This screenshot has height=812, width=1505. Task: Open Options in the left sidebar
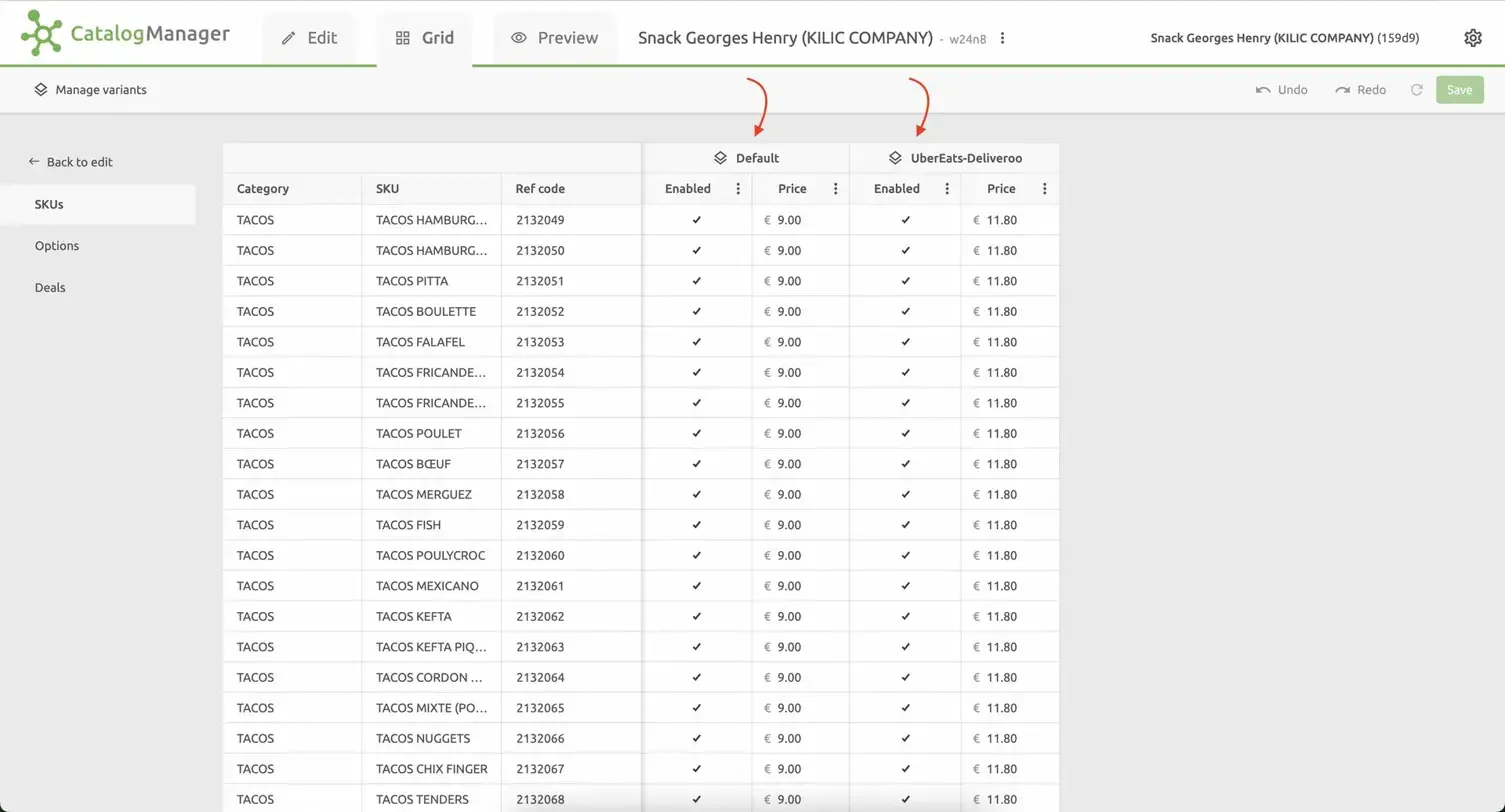pos(57,246)
